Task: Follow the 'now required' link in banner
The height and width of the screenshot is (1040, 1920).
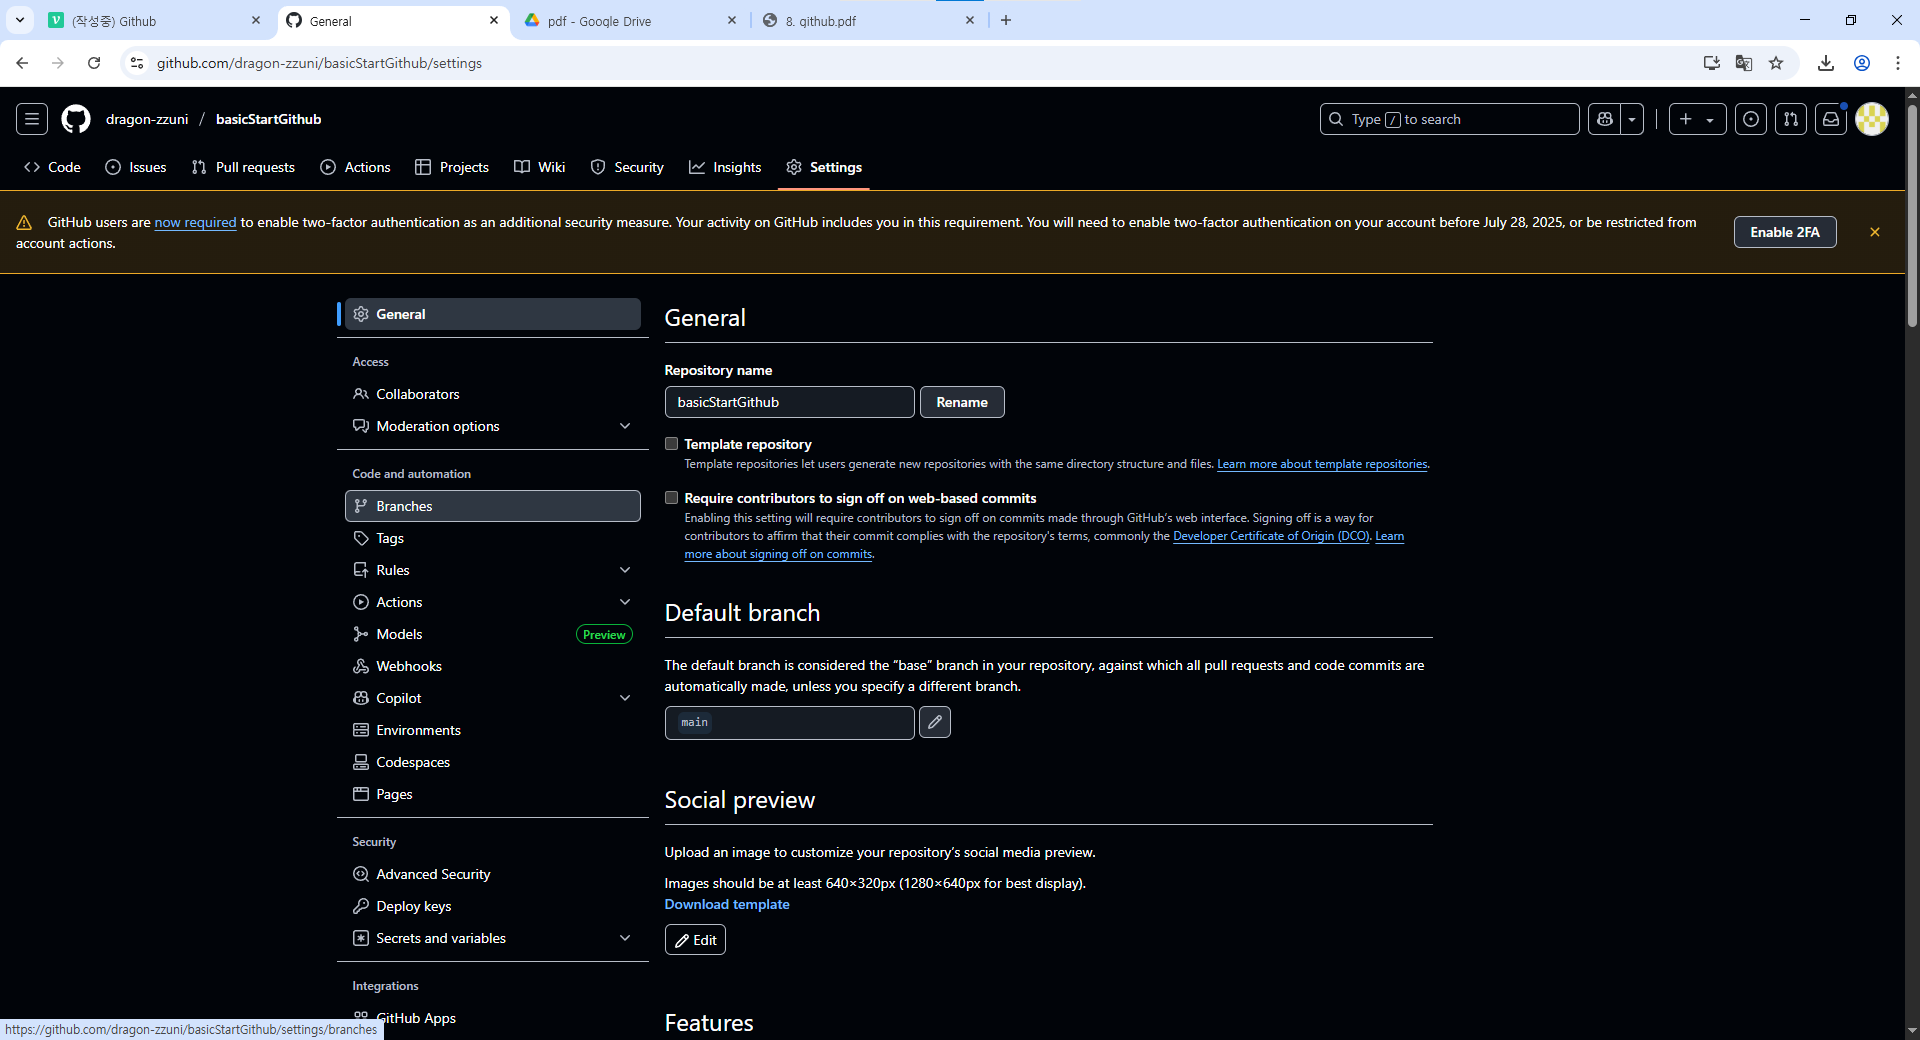Action: pos(195,223)
